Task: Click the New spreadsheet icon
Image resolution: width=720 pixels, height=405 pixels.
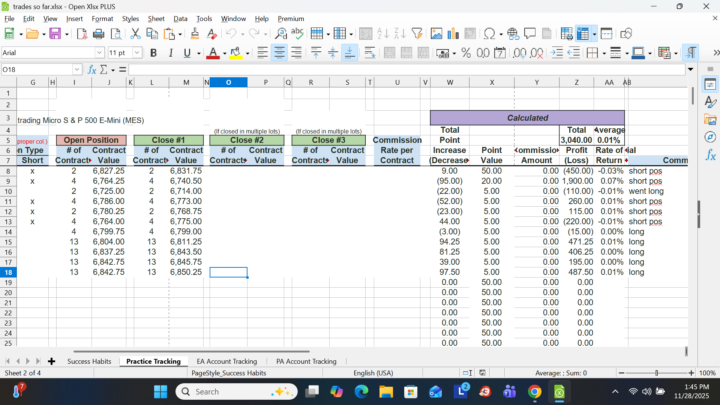Action: click(x=9, y=34)
